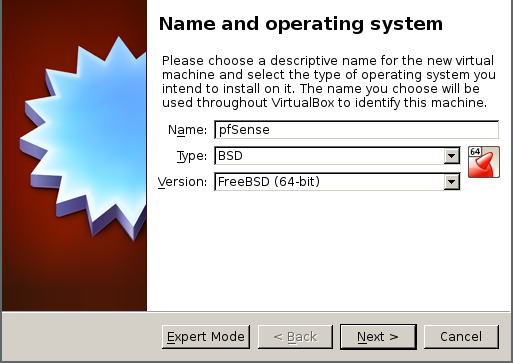Image resolution: width=513 pixels, height=363 pixels.
Task: Proceed with the Next button
Action: [378, 337]
